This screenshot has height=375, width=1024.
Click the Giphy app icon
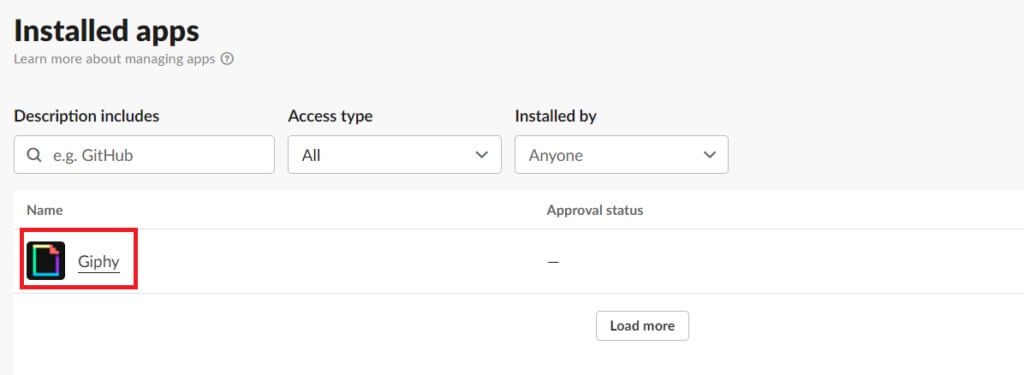(46, 261)
